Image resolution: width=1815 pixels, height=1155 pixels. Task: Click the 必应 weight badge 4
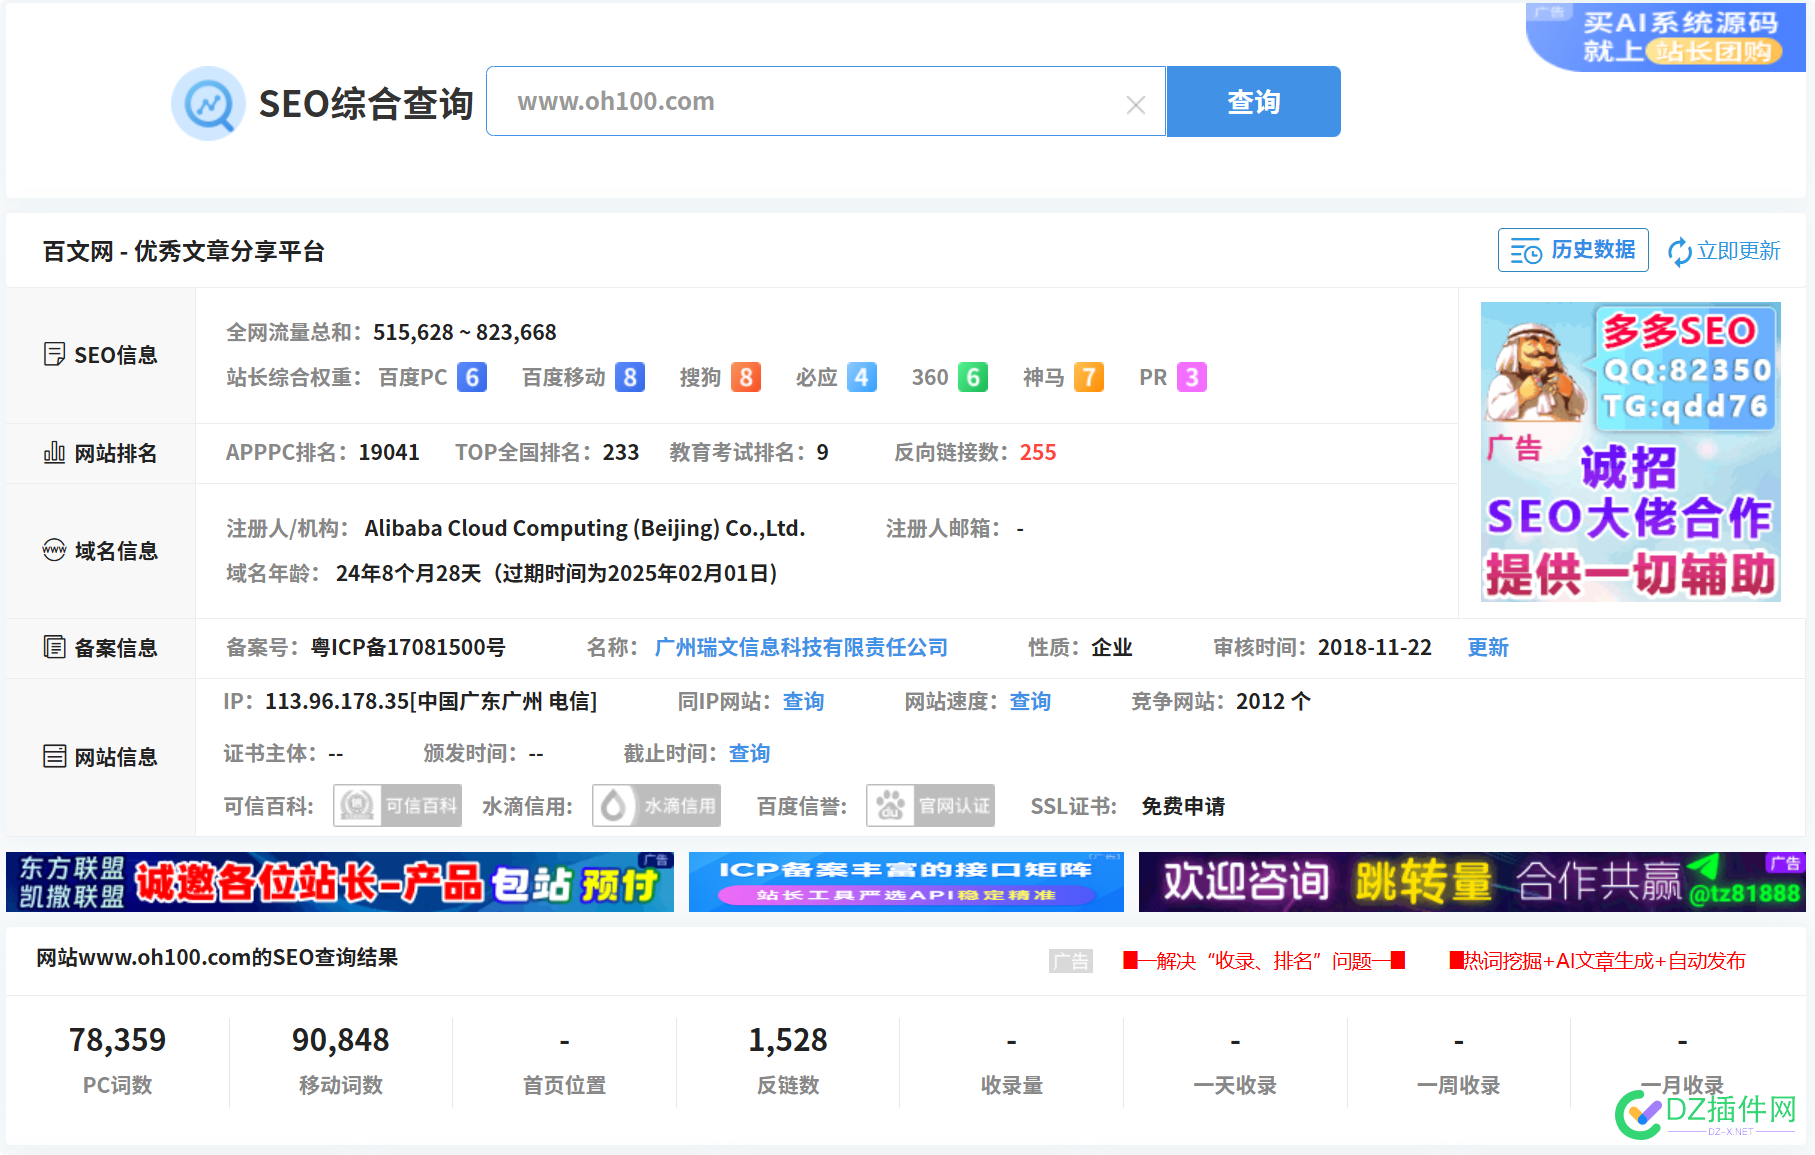click(862, 377)
